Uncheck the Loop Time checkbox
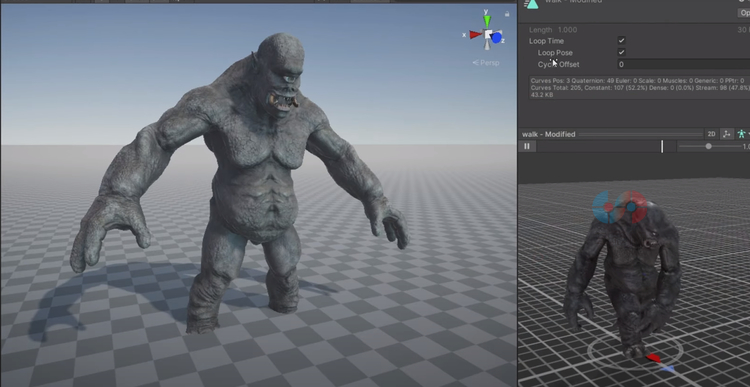 click(x=621, y=41)
